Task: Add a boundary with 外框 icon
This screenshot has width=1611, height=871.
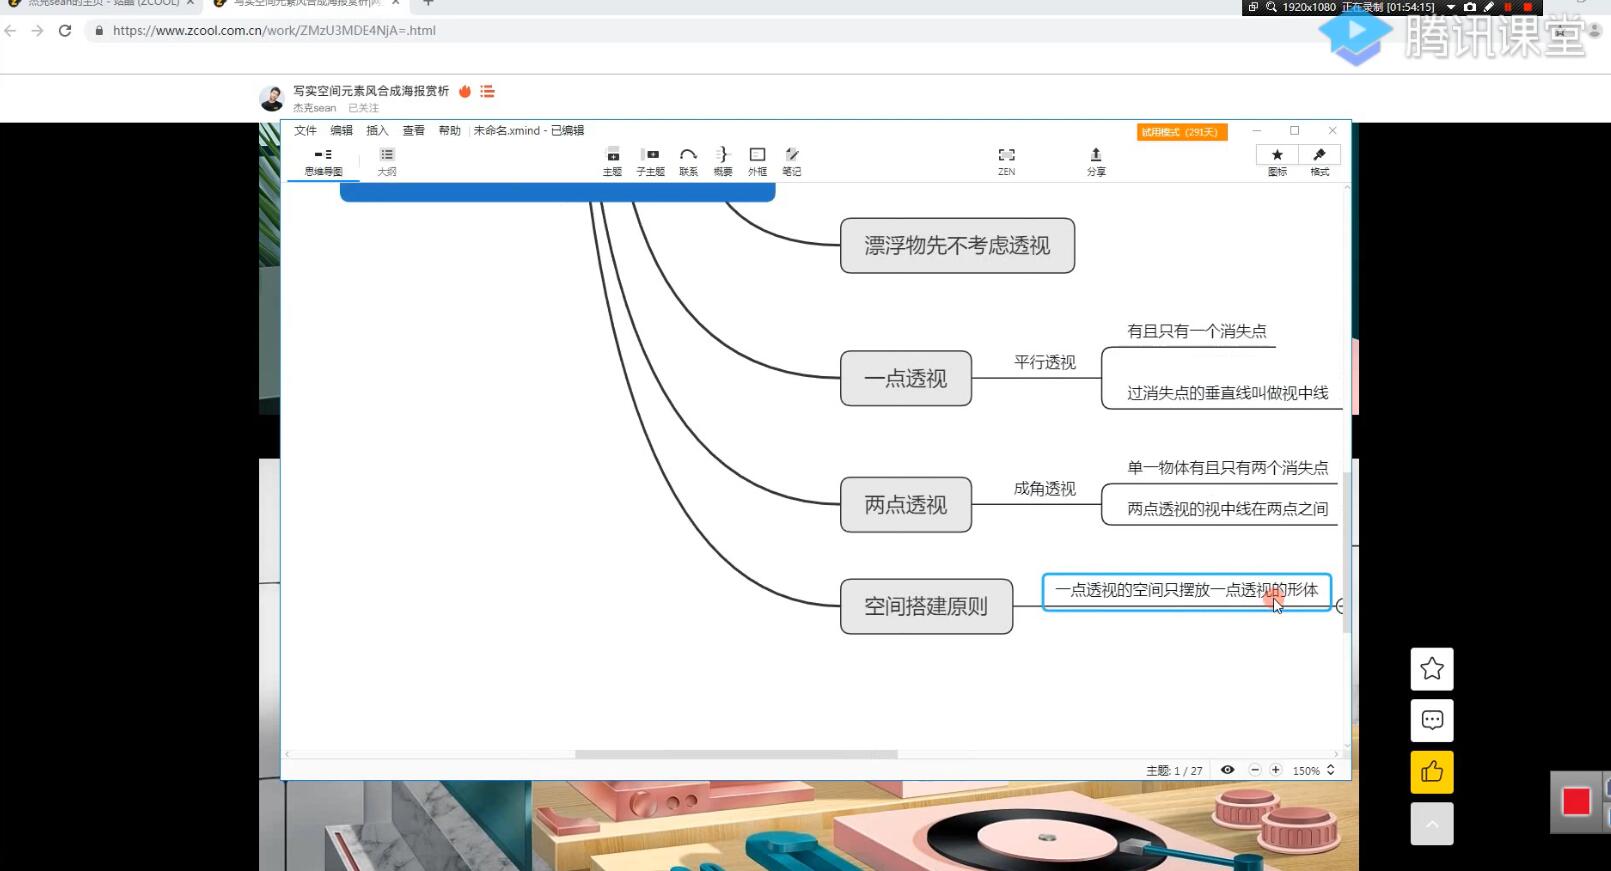Action: tap(757, 159)
